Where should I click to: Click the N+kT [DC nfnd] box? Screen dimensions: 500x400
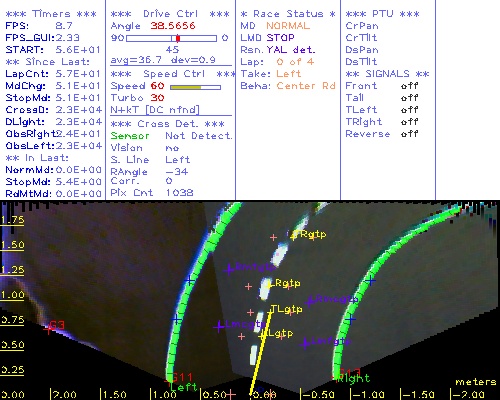155,110
